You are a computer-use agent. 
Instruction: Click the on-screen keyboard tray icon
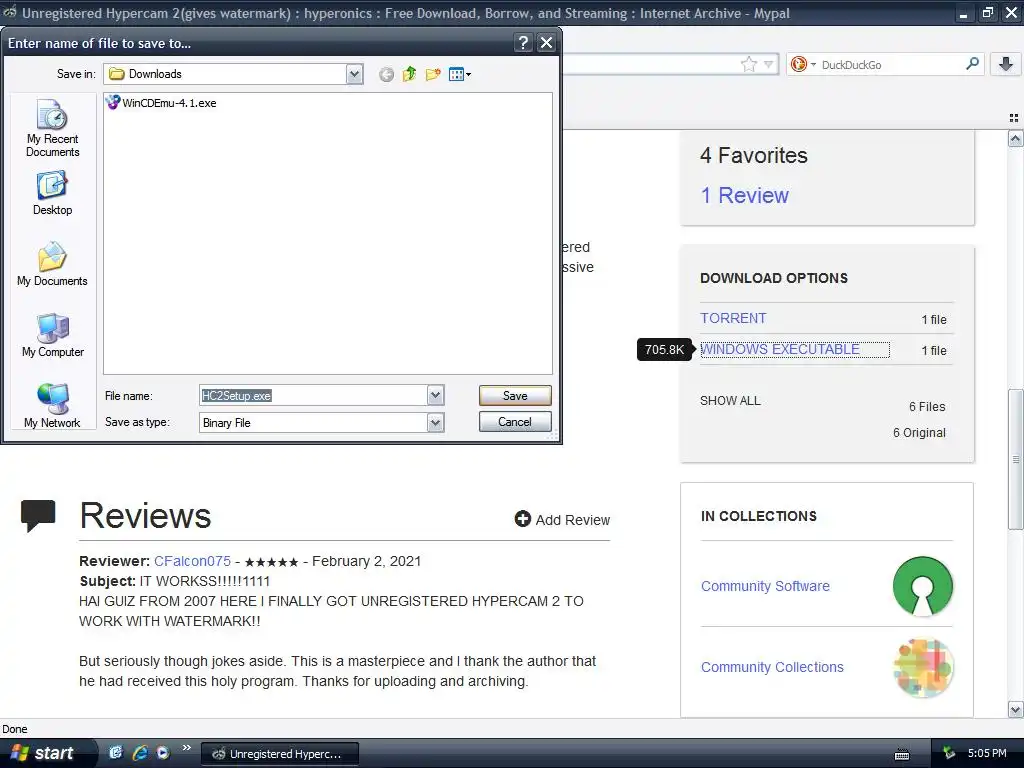coord(902,754)
